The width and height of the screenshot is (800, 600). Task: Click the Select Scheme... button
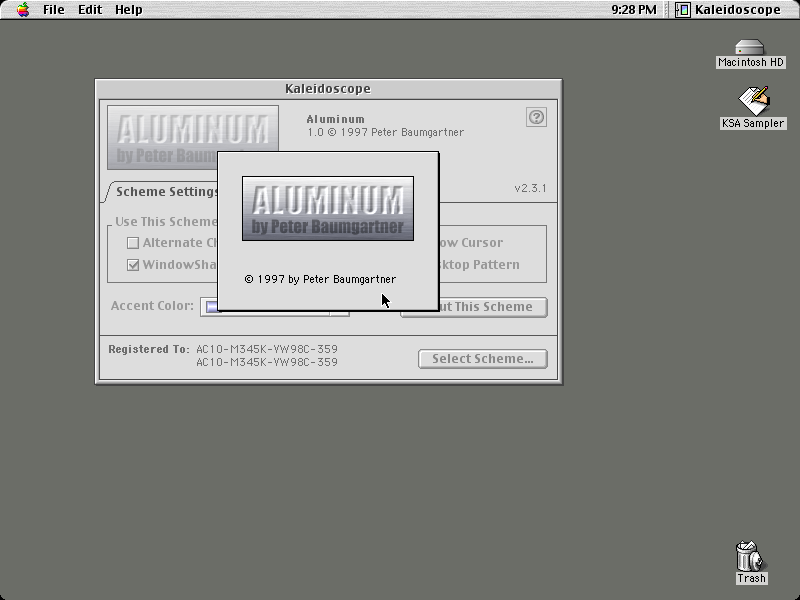coord(483,359)
